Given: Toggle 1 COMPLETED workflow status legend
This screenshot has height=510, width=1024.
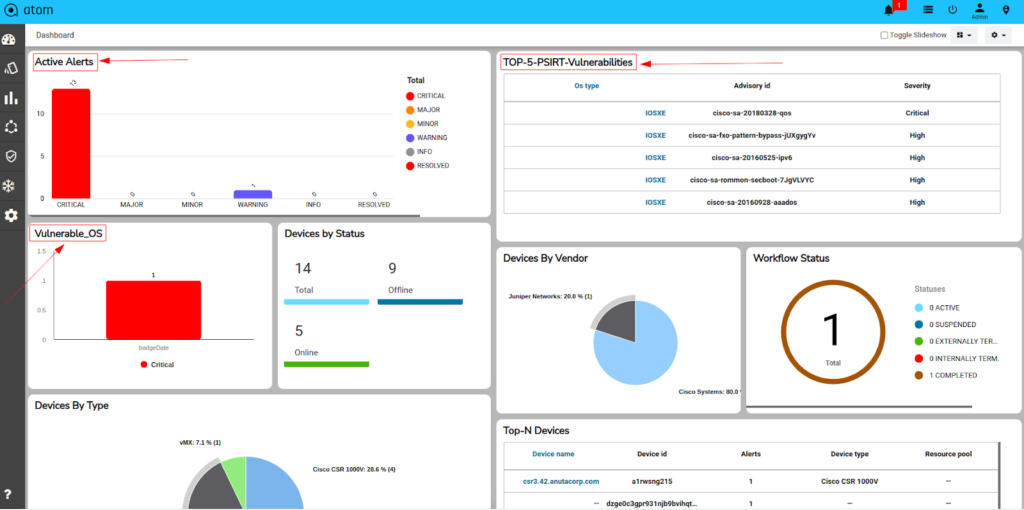Looking at the screenshot, I should tap(946, 375).
